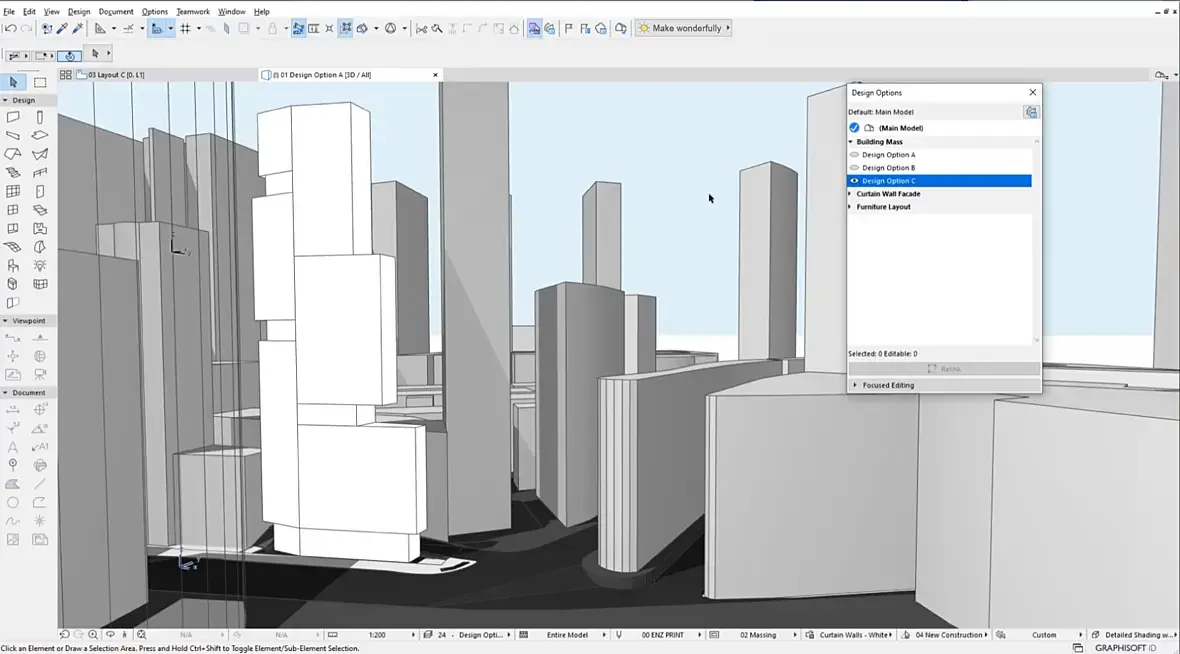Toggle visibility eye for Design Option B
1180x654 pixels.
(854, 168)
